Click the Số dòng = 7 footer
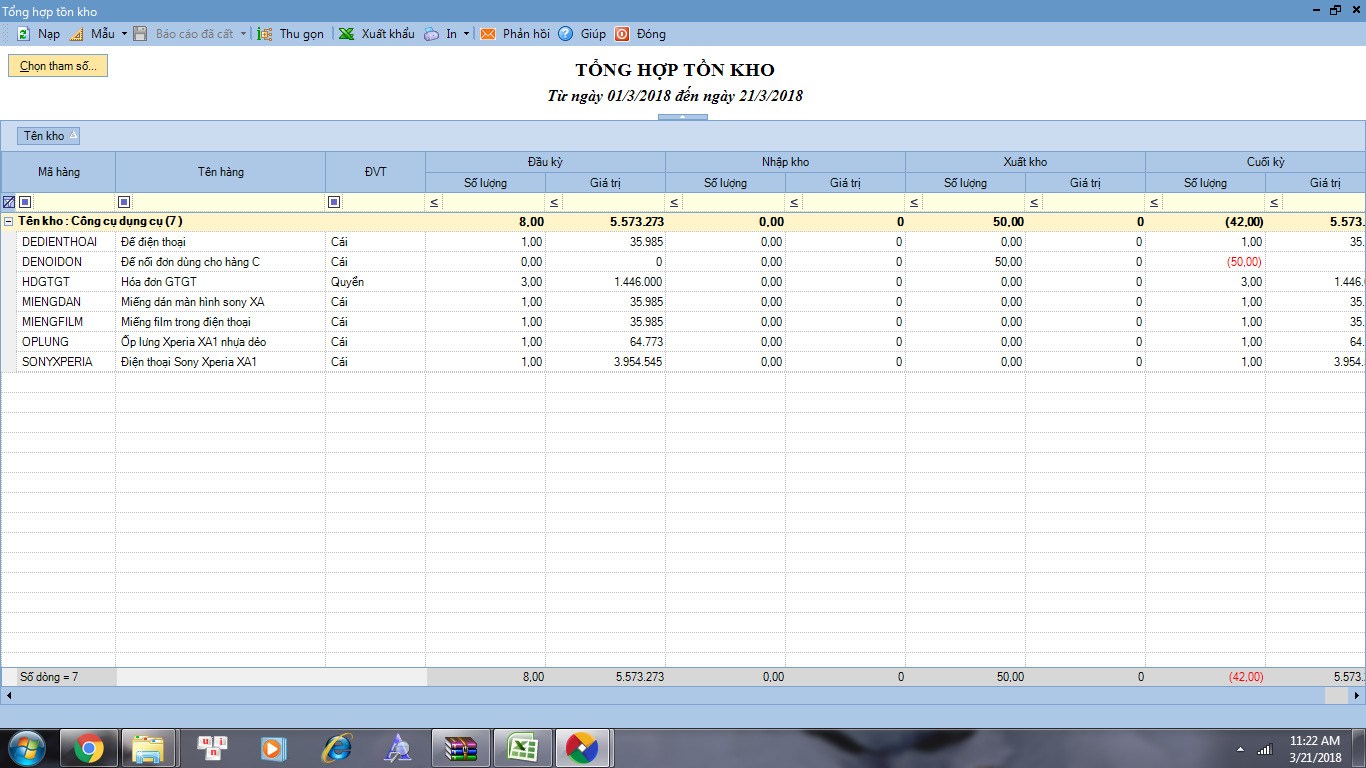The image size is (1366, 768). pos(49,677)
